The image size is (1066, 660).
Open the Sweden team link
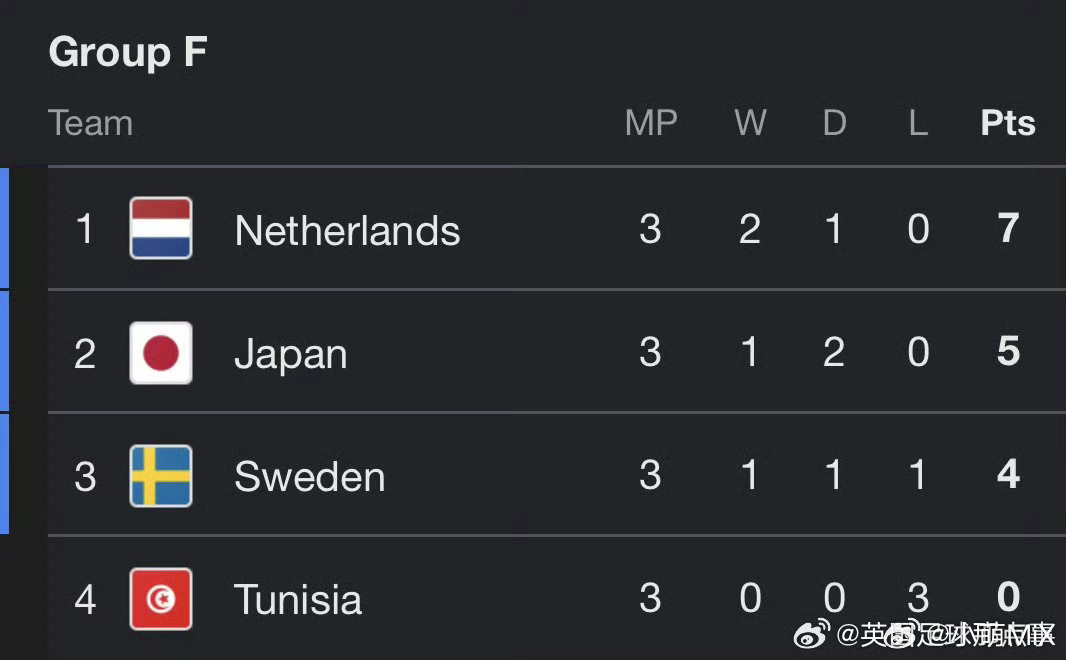(310, 476)
